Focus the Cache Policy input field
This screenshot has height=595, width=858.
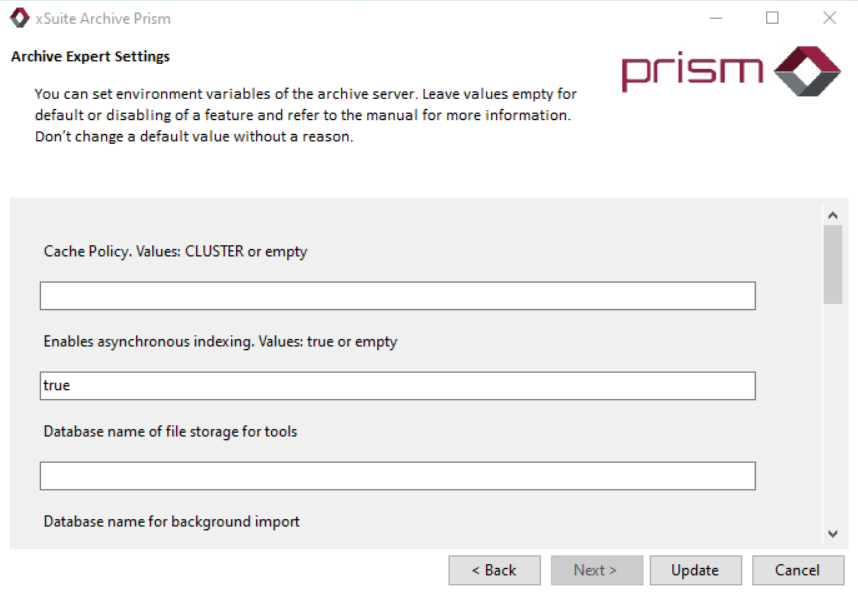pos(397,296)
